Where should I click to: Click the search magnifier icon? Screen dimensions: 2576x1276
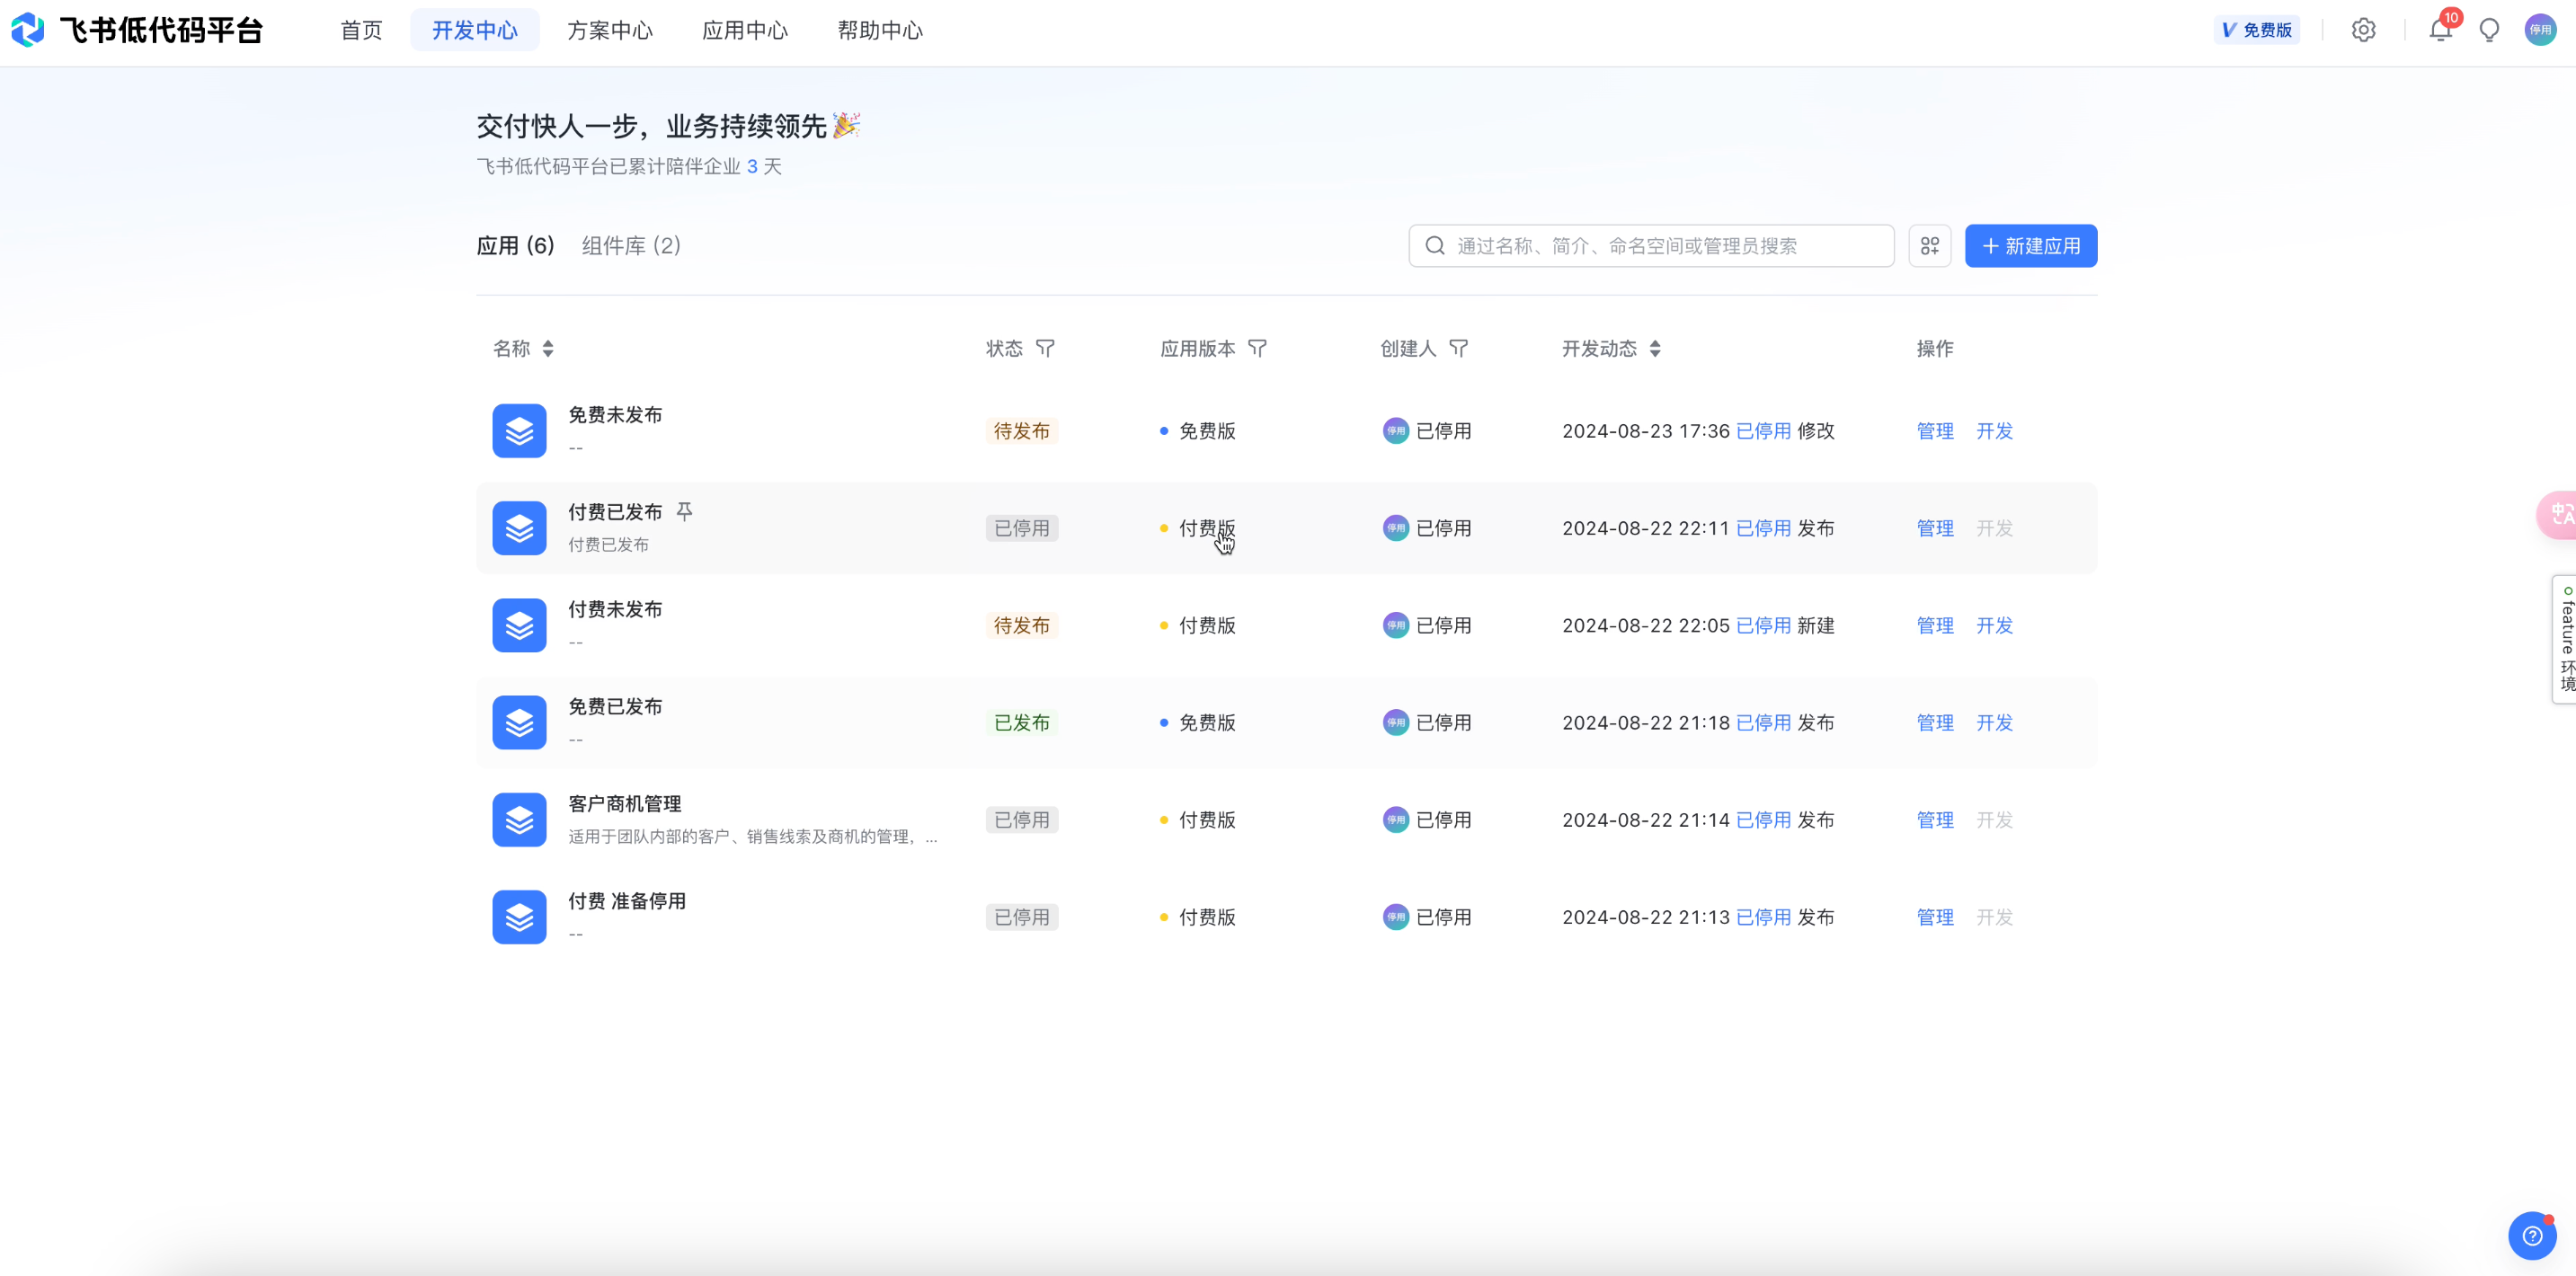[1434, 246]
